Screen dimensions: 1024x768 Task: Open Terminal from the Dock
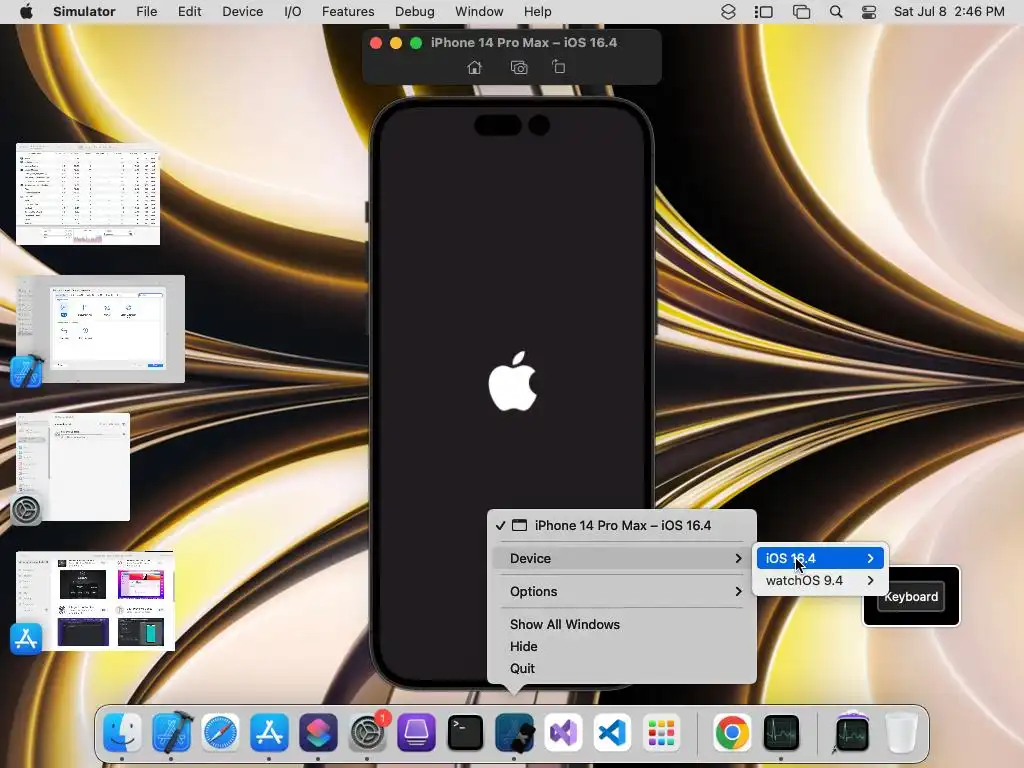[465, 733]
